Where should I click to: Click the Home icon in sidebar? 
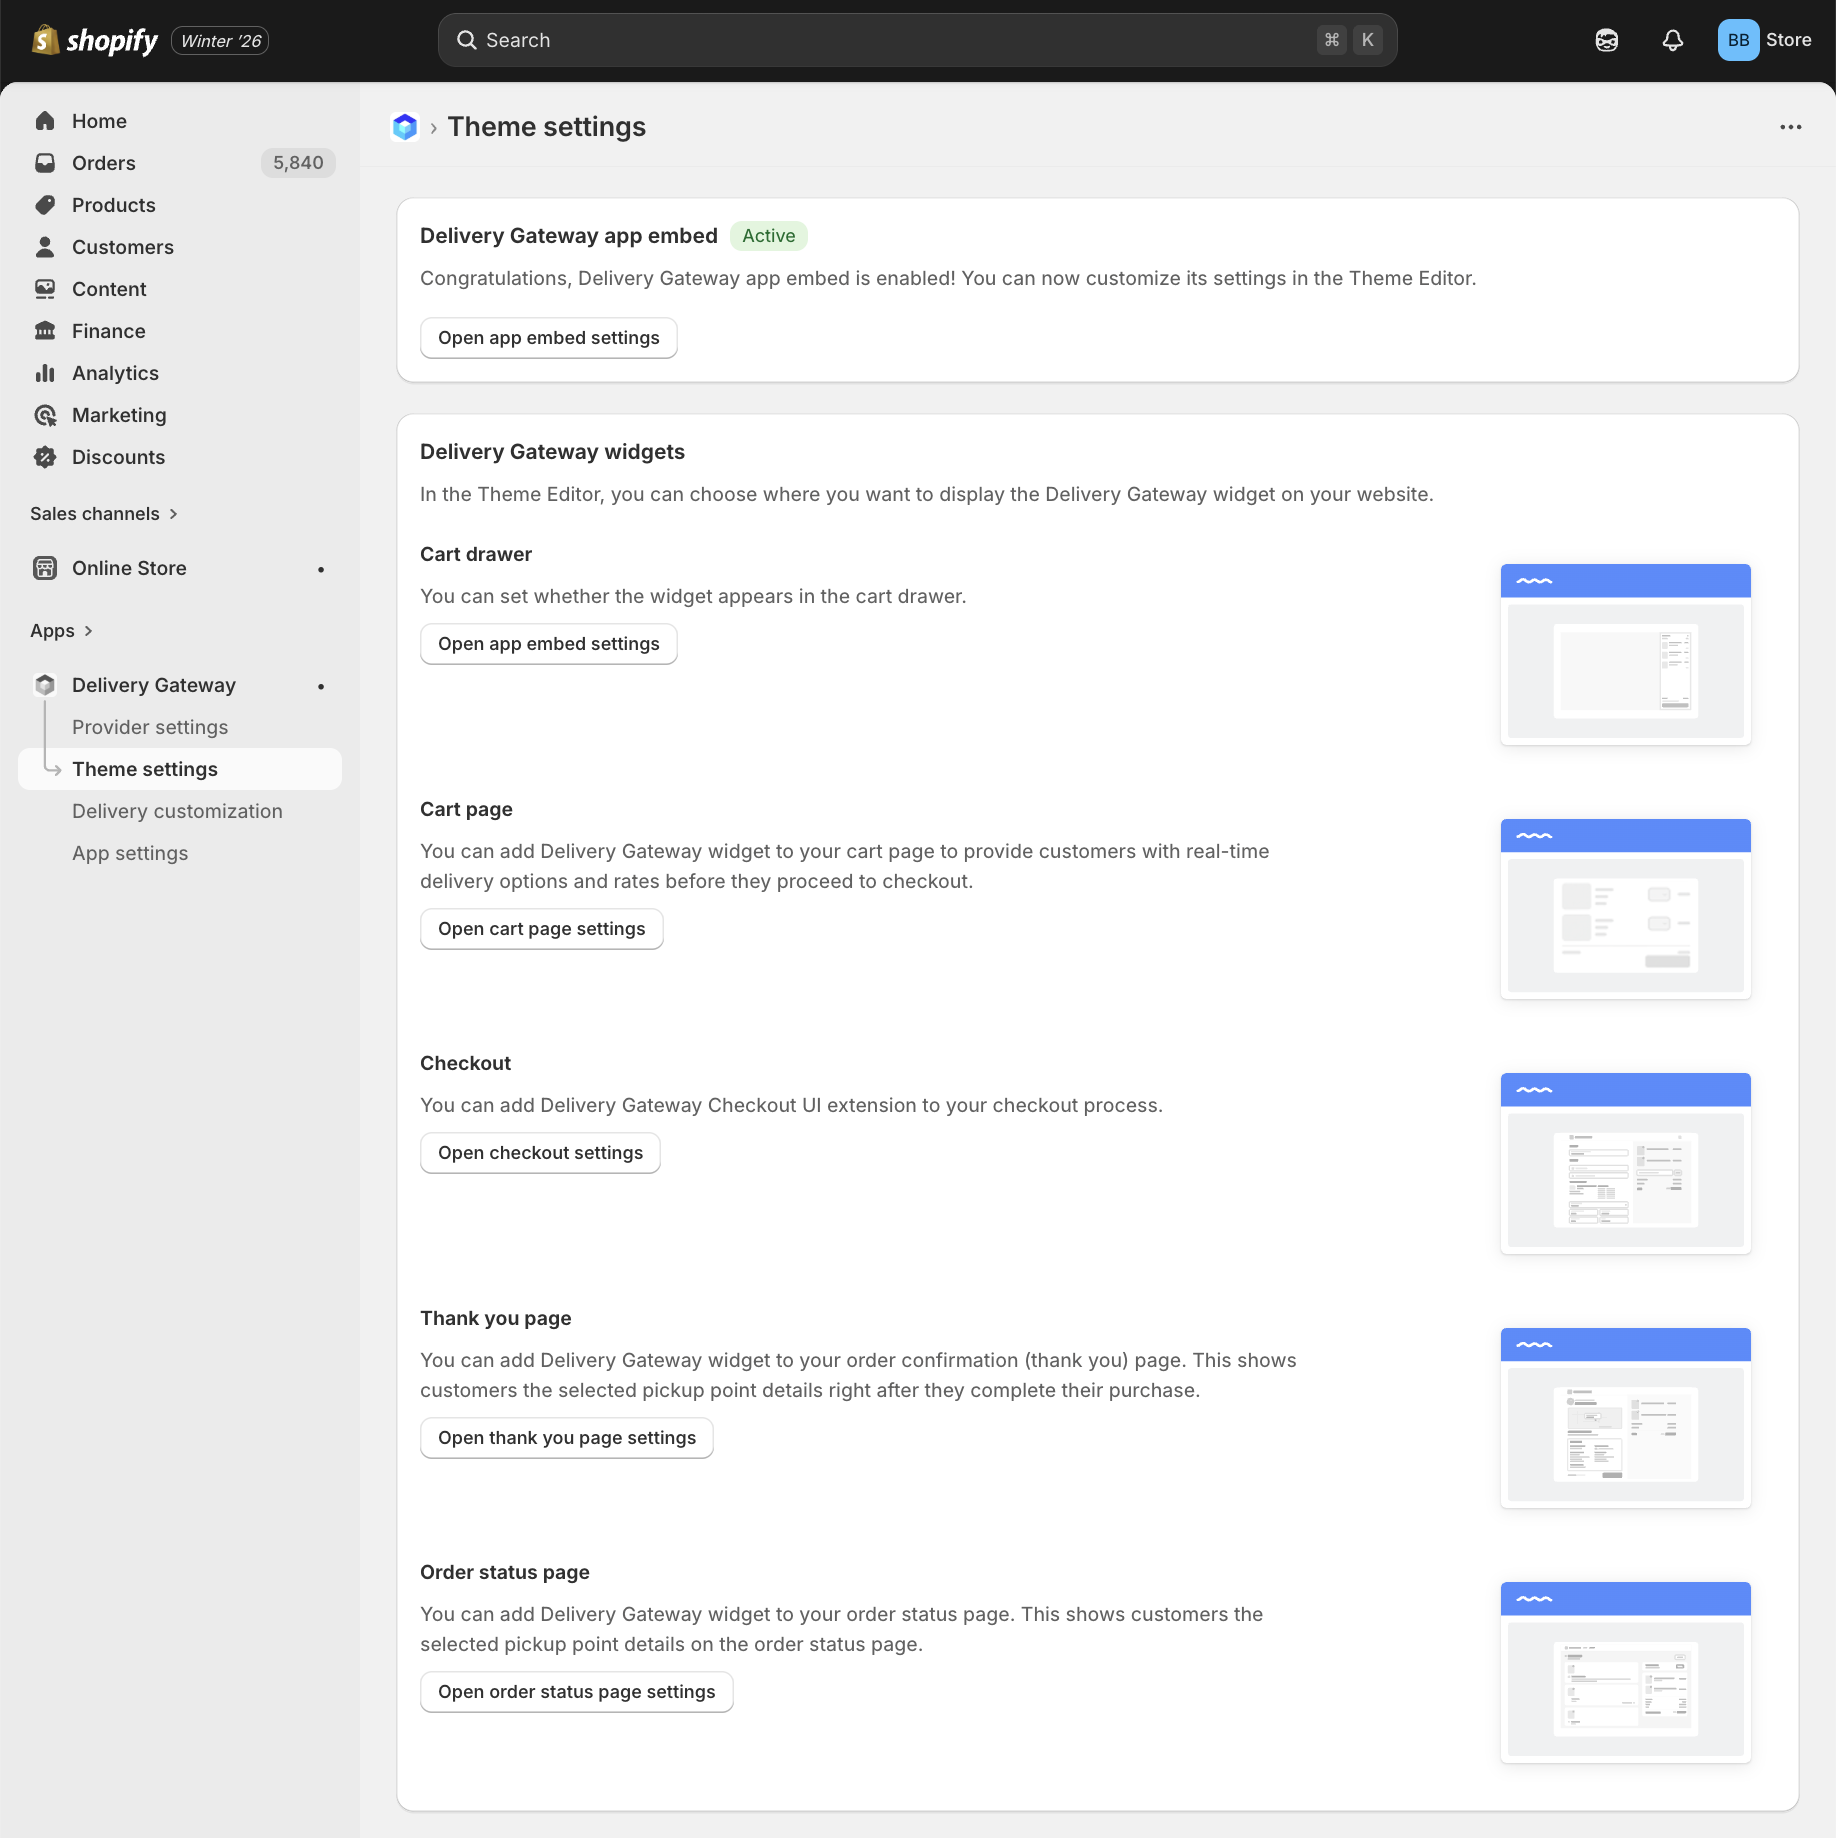pos(45,121)
